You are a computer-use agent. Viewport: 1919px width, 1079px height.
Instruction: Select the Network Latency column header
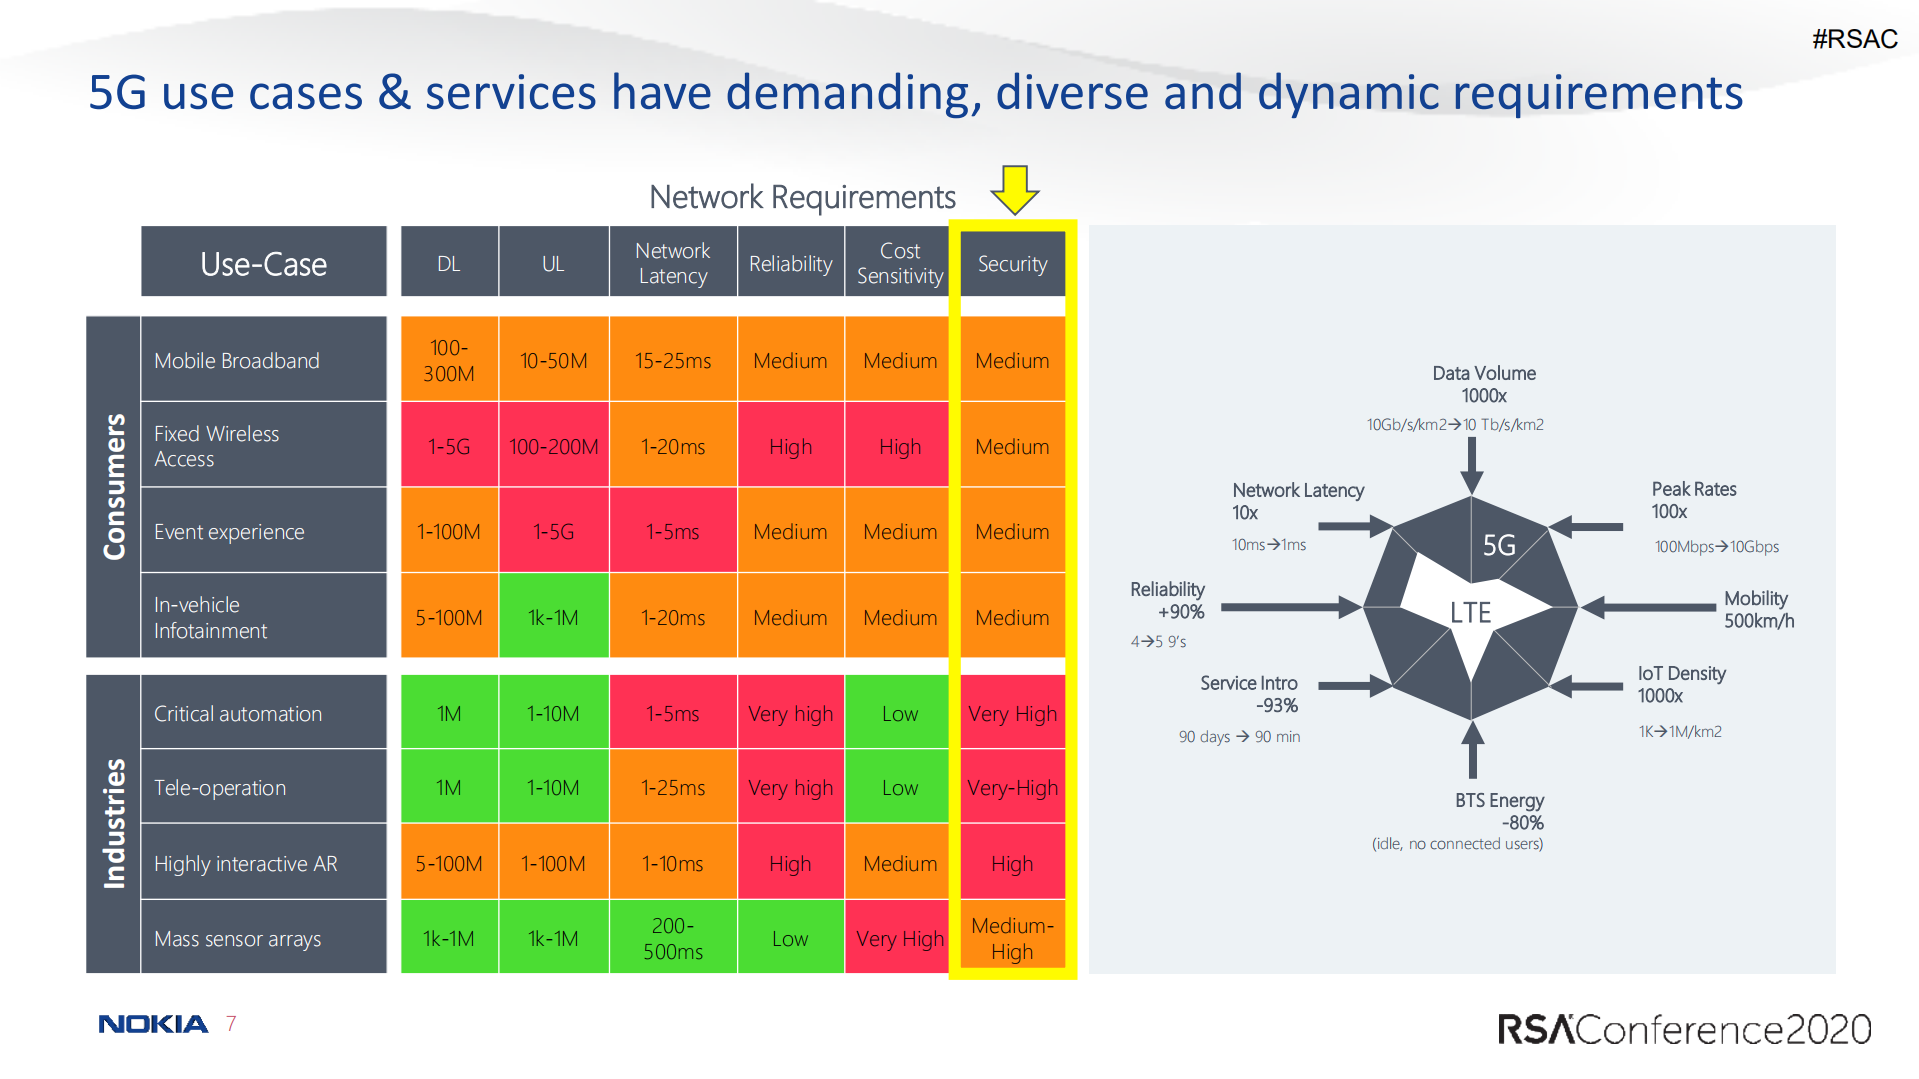coord(672,263)
